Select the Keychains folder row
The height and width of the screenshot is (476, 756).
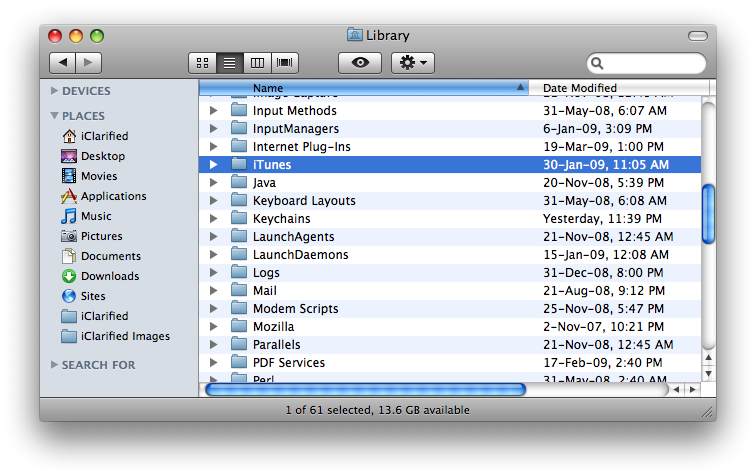(x=281, y=219)
